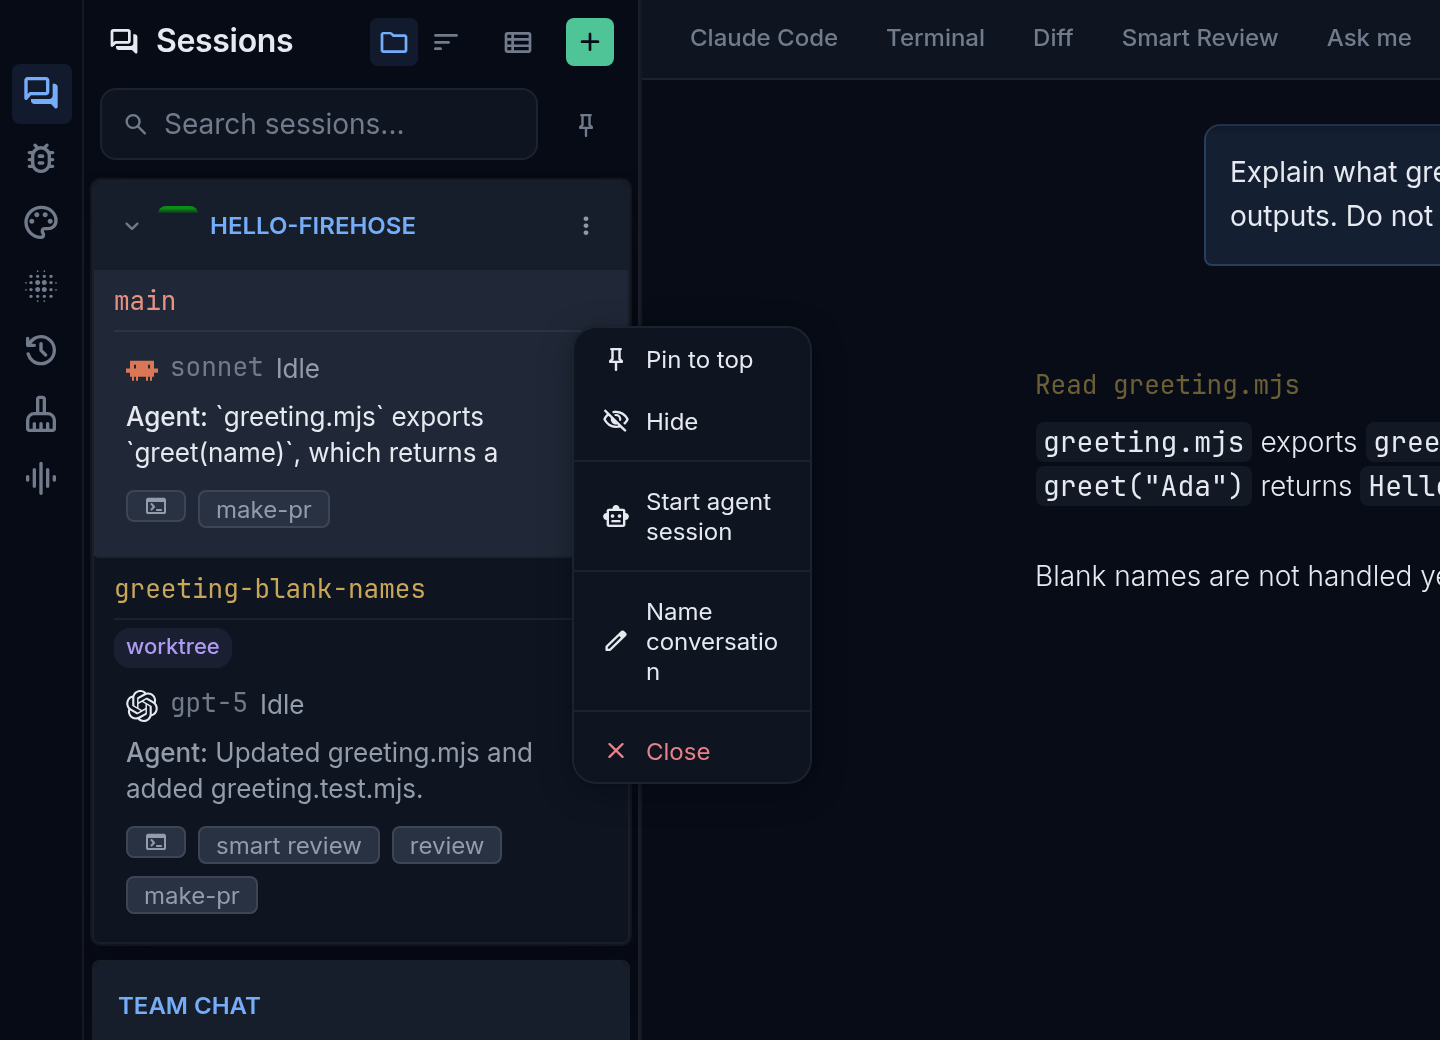Open the palette theme sidebar icon

point(41,222)
